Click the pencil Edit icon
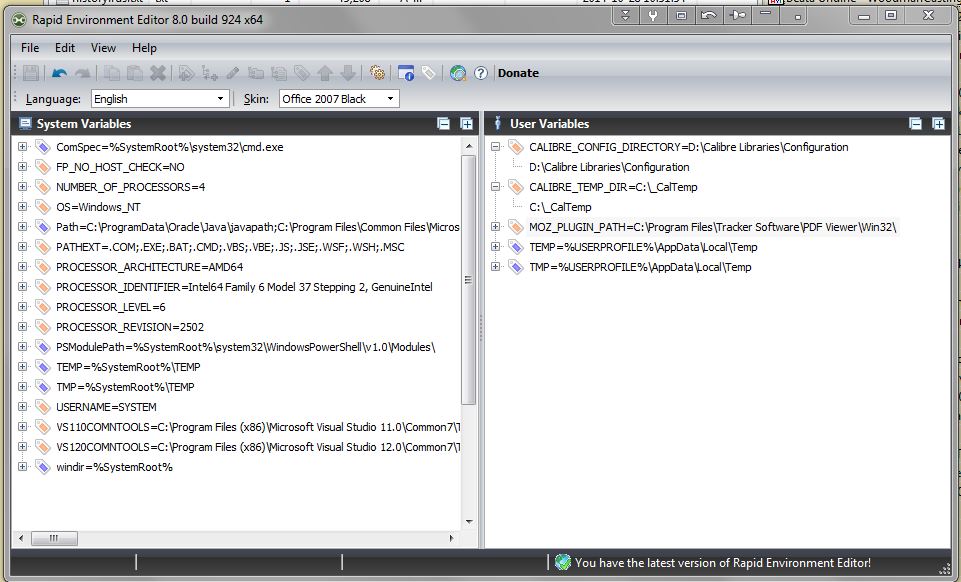The height and width of the screenshot is (582, 961). pyautogui.click(x=232, y=73)
